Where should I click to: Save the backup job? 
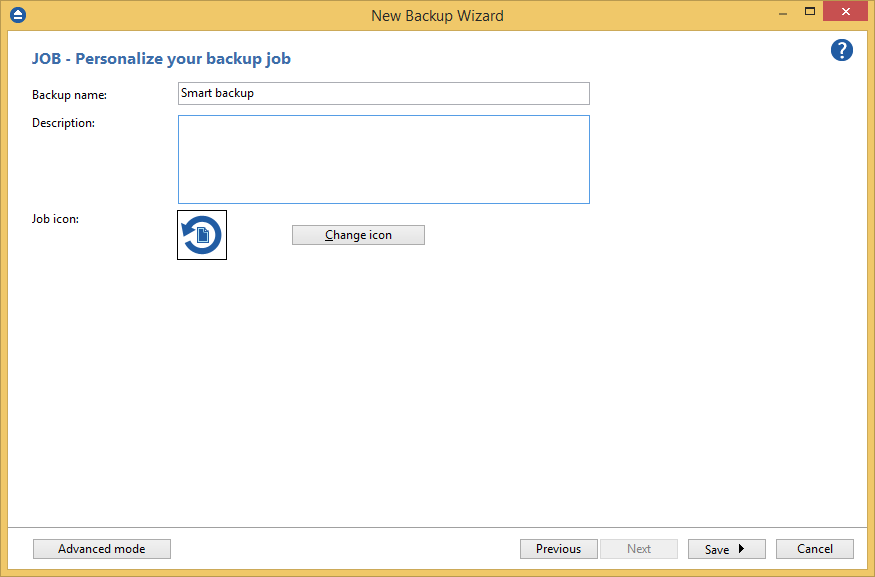pyautogui.click(x=718, y=548)
